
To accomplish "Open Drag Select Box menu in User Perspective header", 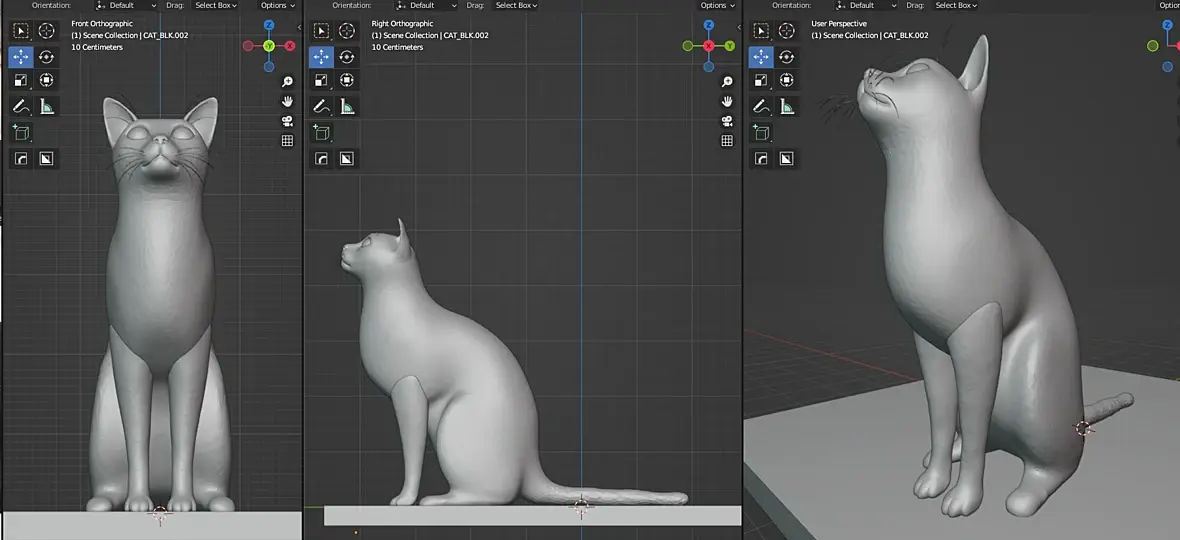I will (958, 5).
